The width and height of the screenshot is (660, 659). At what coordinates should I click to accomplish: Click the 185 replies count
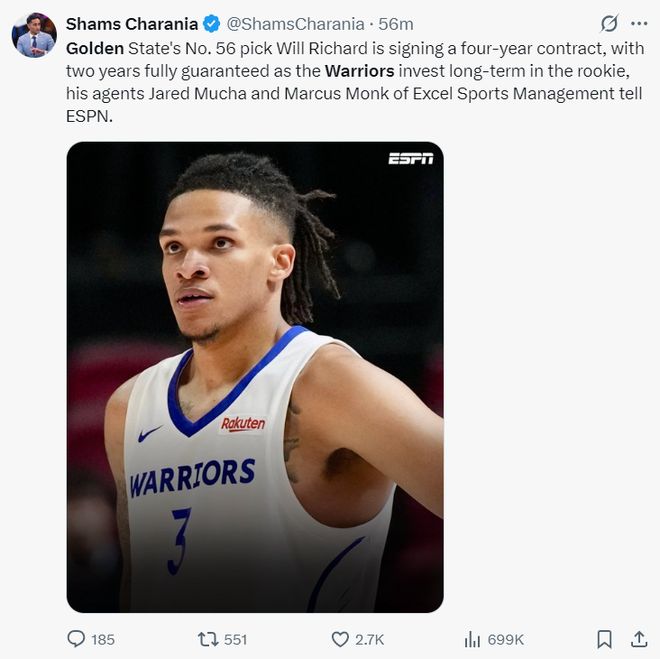[x=103, y=639]
